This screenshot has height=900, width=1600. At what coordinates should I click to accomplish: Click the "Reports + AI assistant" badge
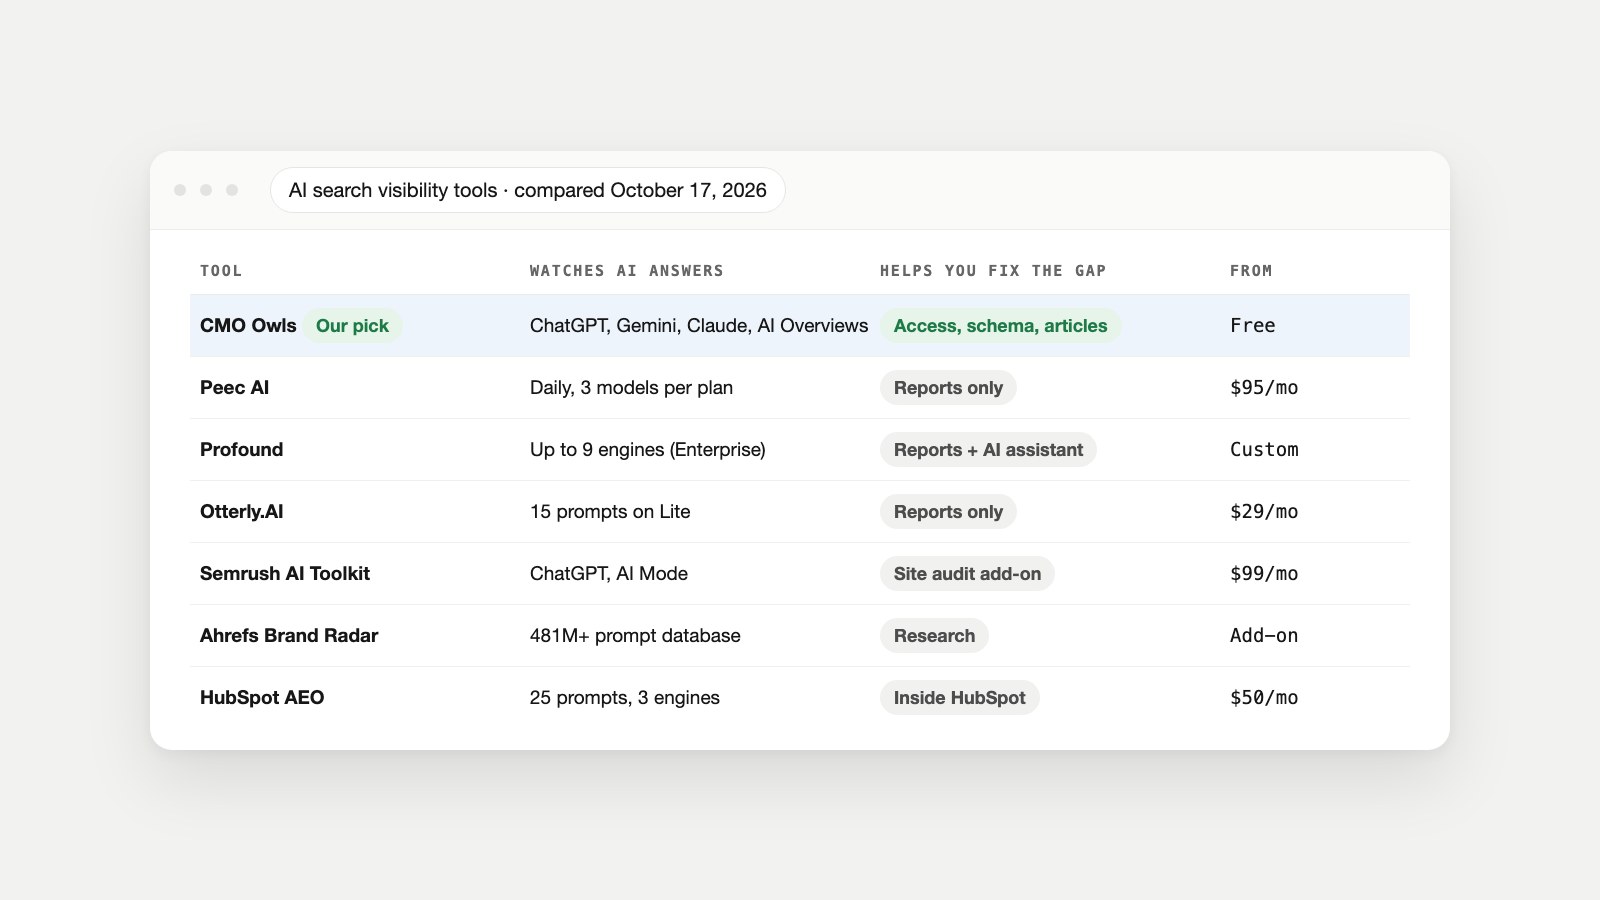[x=988, y=450]
